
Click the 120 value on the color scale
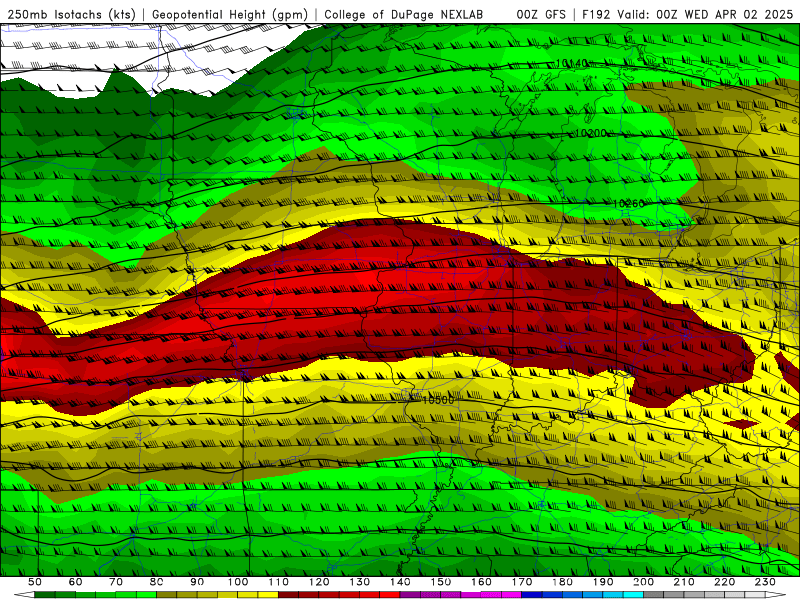[x=319, y=582]
